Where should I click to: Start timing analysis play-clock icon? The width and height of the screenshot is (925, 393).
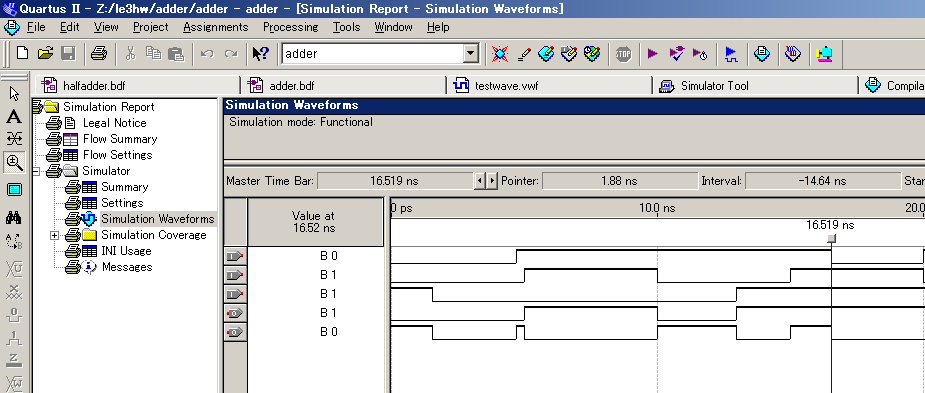coord(700,54)
